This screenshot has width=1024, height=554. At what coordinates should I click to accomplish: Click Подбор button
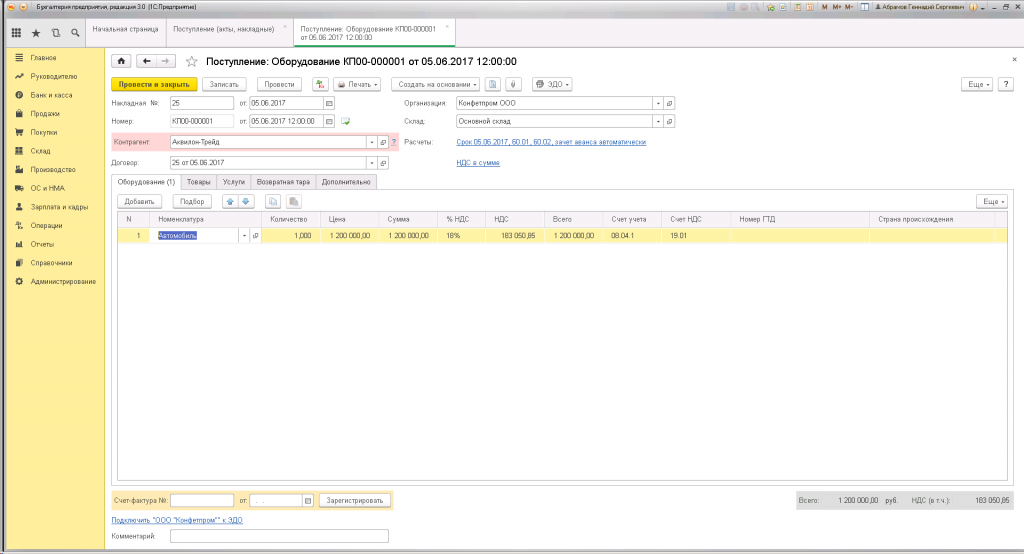192,202
